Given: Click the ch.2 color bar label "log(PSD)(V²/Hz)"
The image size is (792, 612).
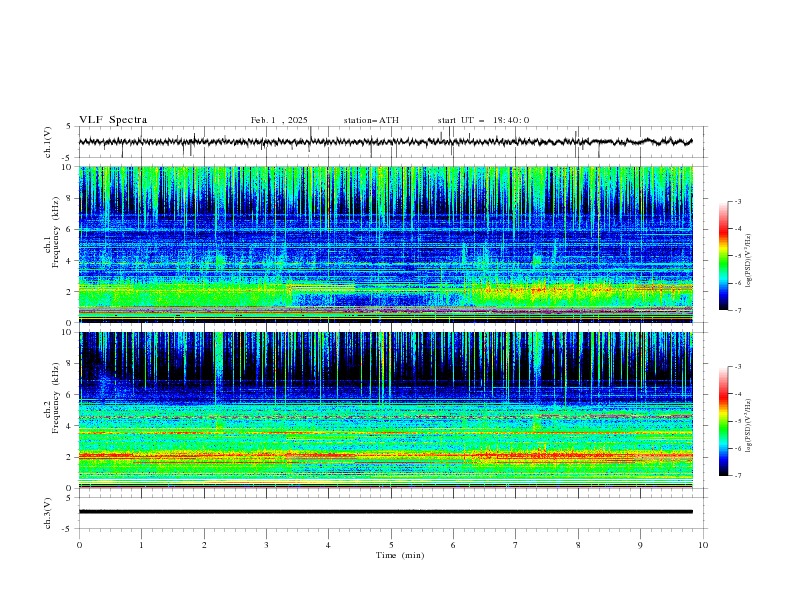Looking at the screenshot, I should [749, 426].
